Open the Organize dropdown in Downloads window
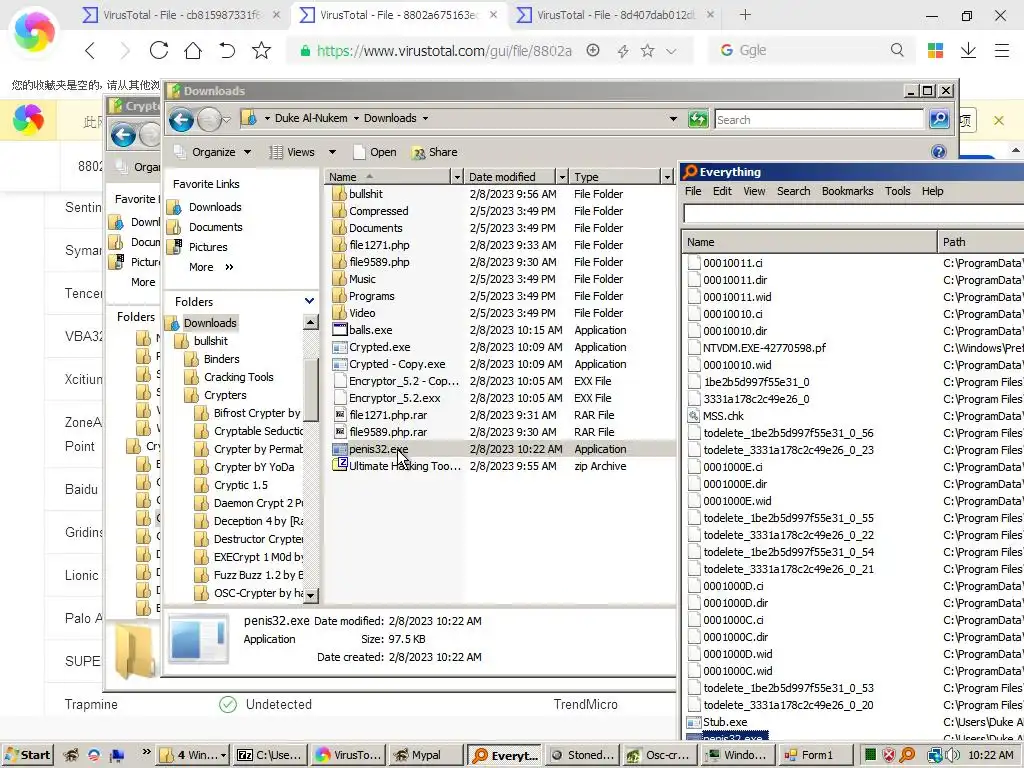The height and width of the screenshot is (768, 1024). click(213, 152)
